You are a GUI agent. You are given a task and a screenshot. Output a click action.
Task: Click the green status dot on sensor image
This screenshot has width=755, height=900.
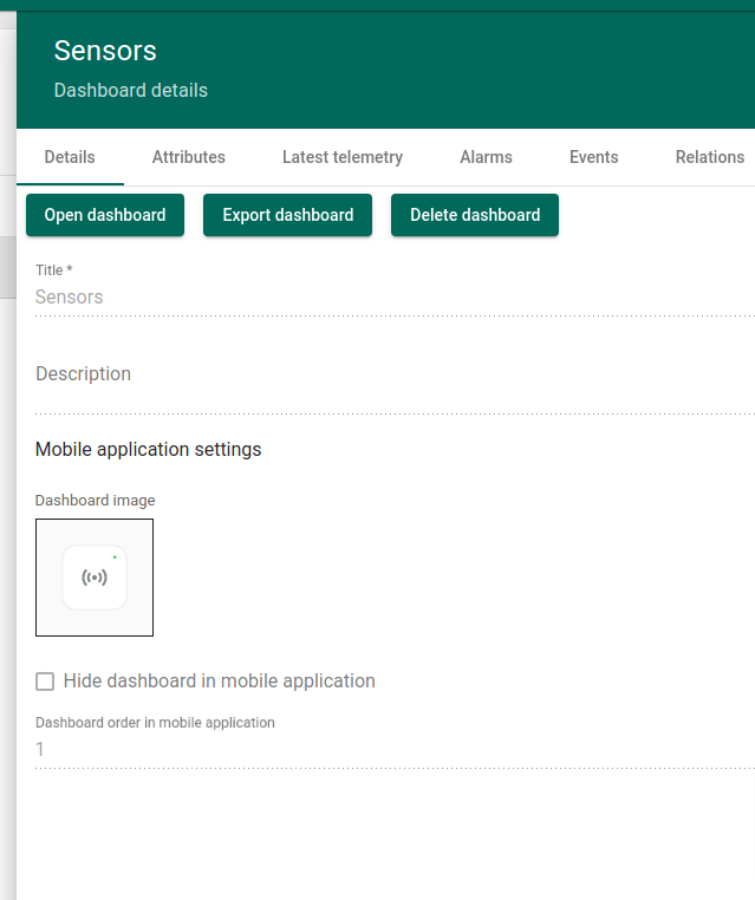click(115, 557)
